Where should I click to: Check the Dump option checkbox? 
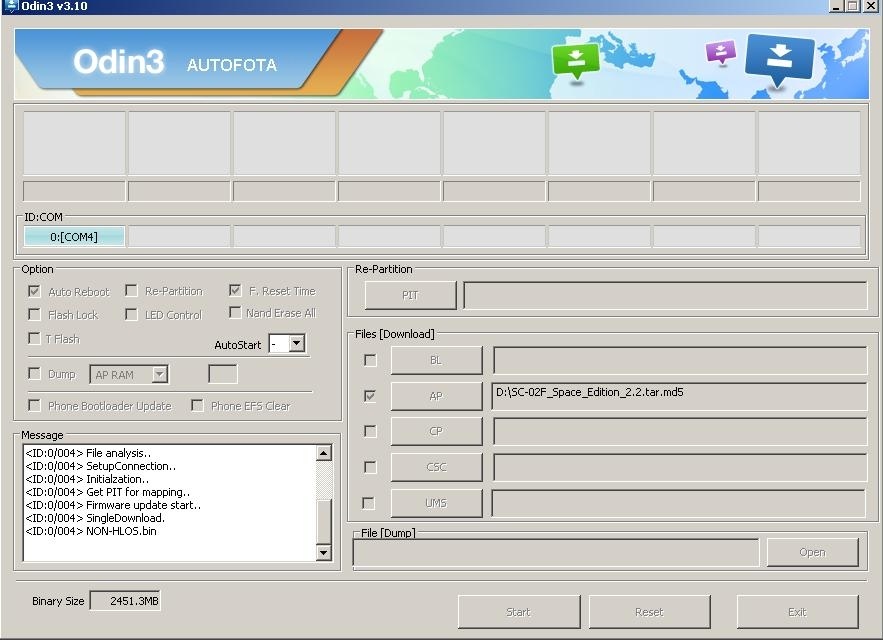[34, 374]
